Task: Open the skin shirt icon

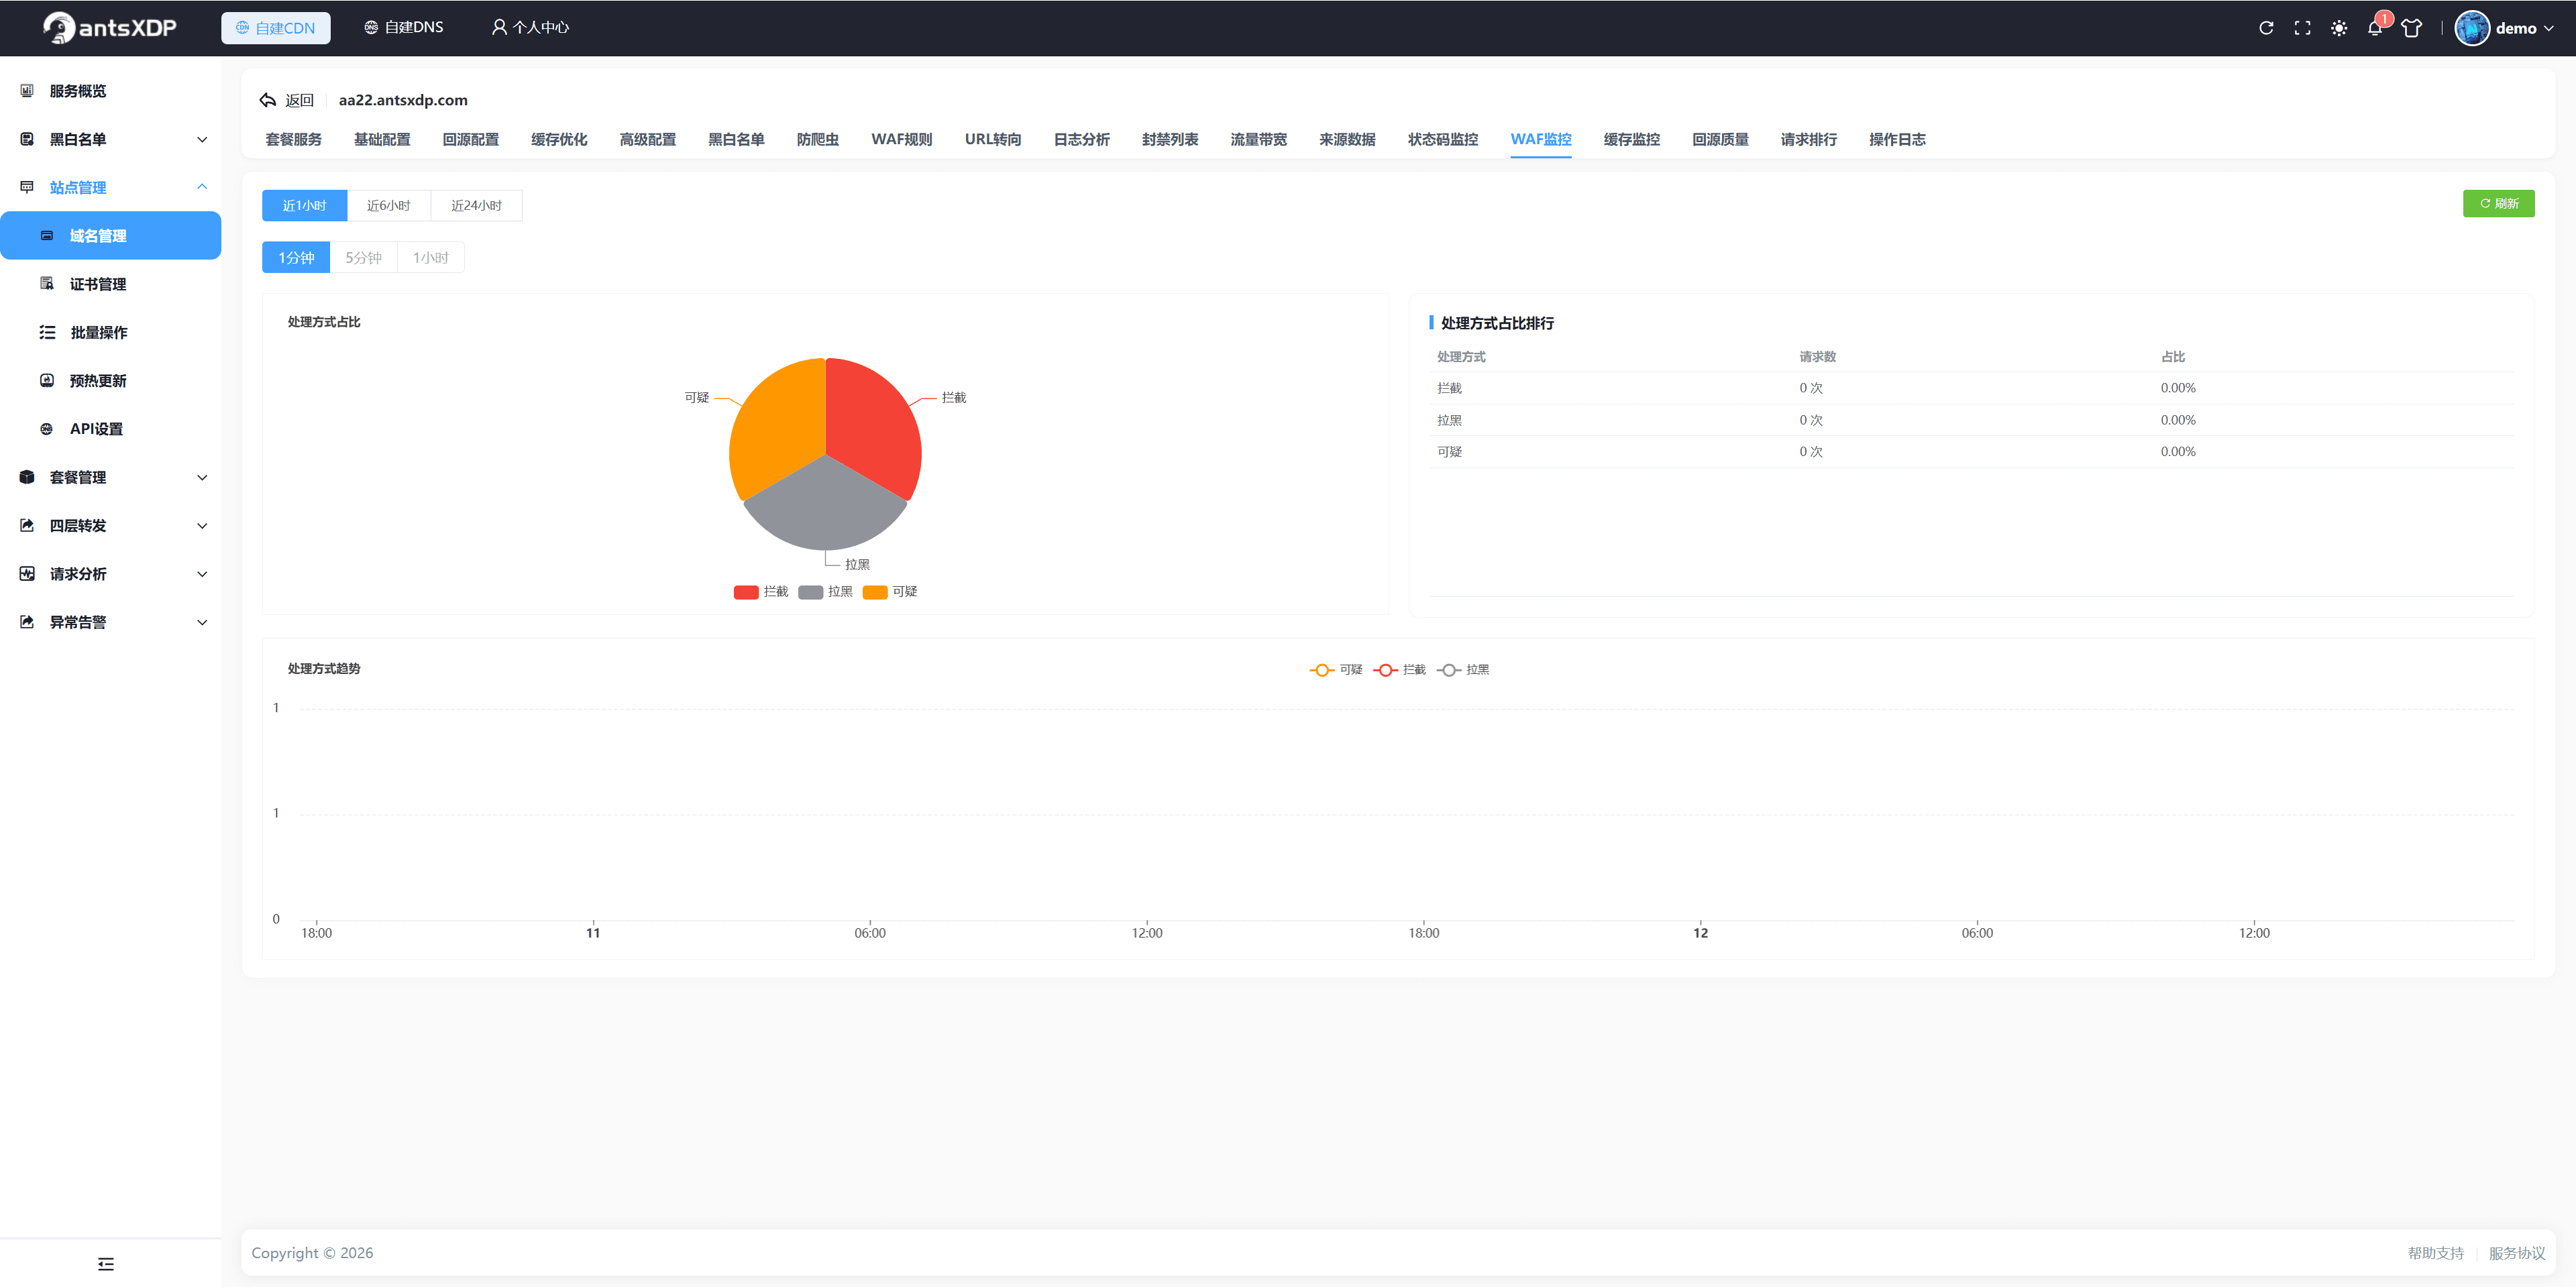Action: [2411, 28]
